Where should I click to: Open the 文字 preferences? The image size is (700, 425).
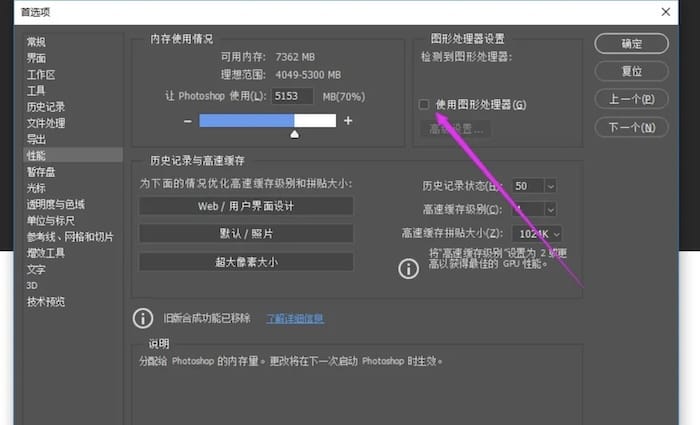pyautogui.click(x=36, y=269)
